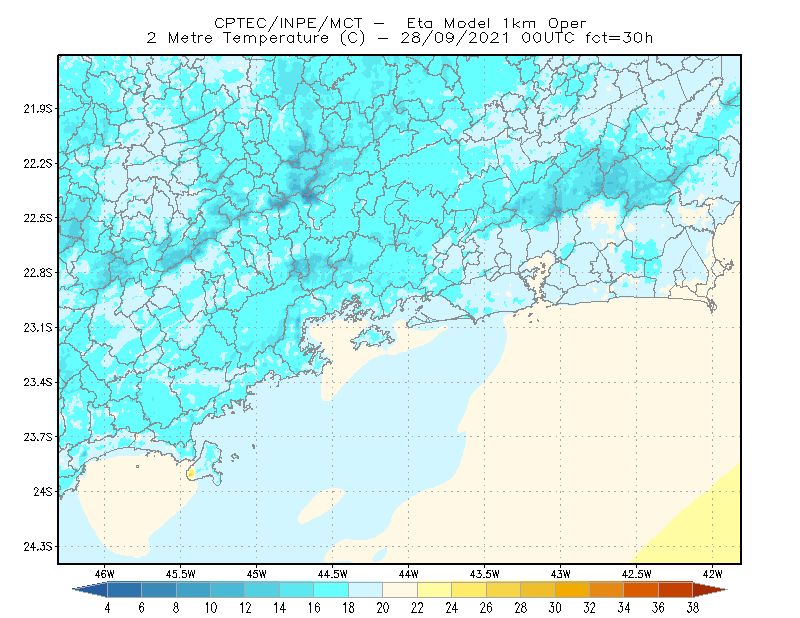Click the small yellow spot on the island
The height and width of the screenshot is (618, 800).
[191, 474]
